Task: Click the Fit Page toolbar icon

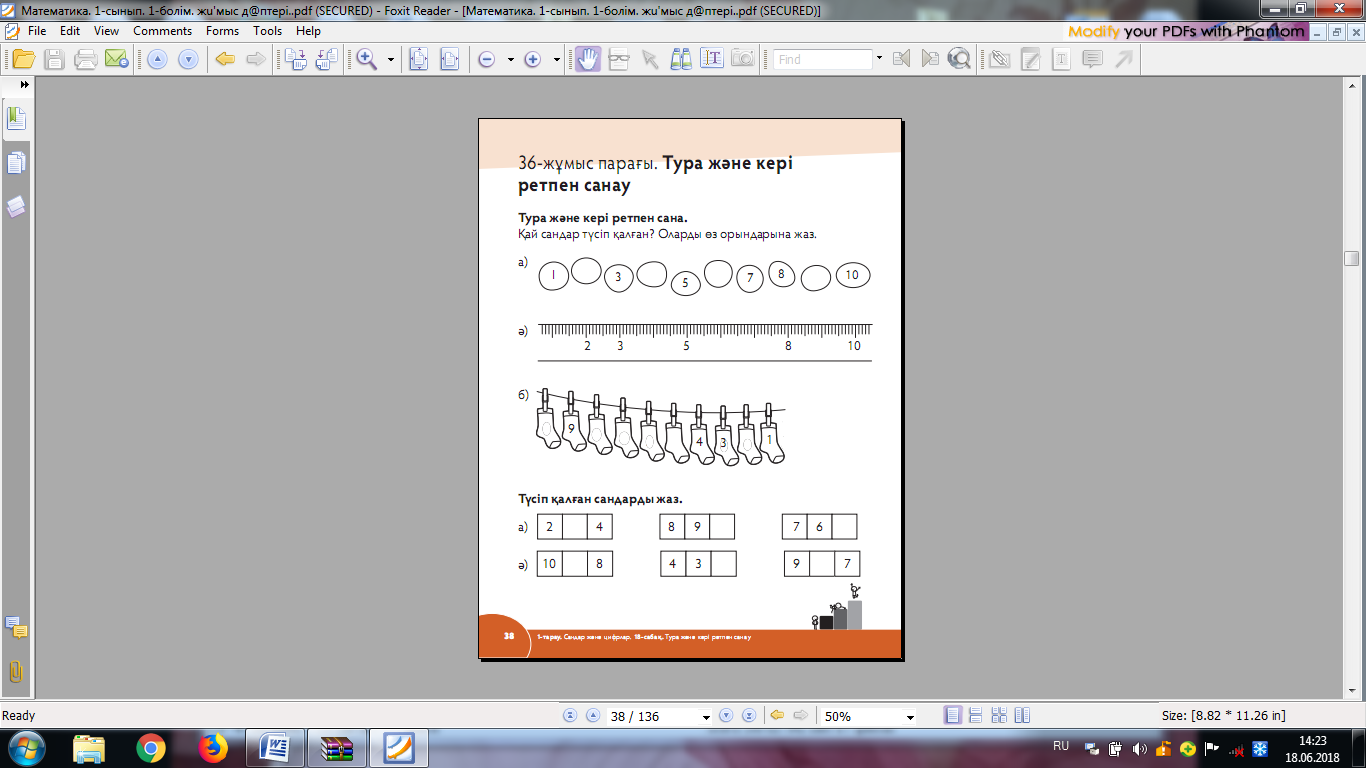Action: 418,59
